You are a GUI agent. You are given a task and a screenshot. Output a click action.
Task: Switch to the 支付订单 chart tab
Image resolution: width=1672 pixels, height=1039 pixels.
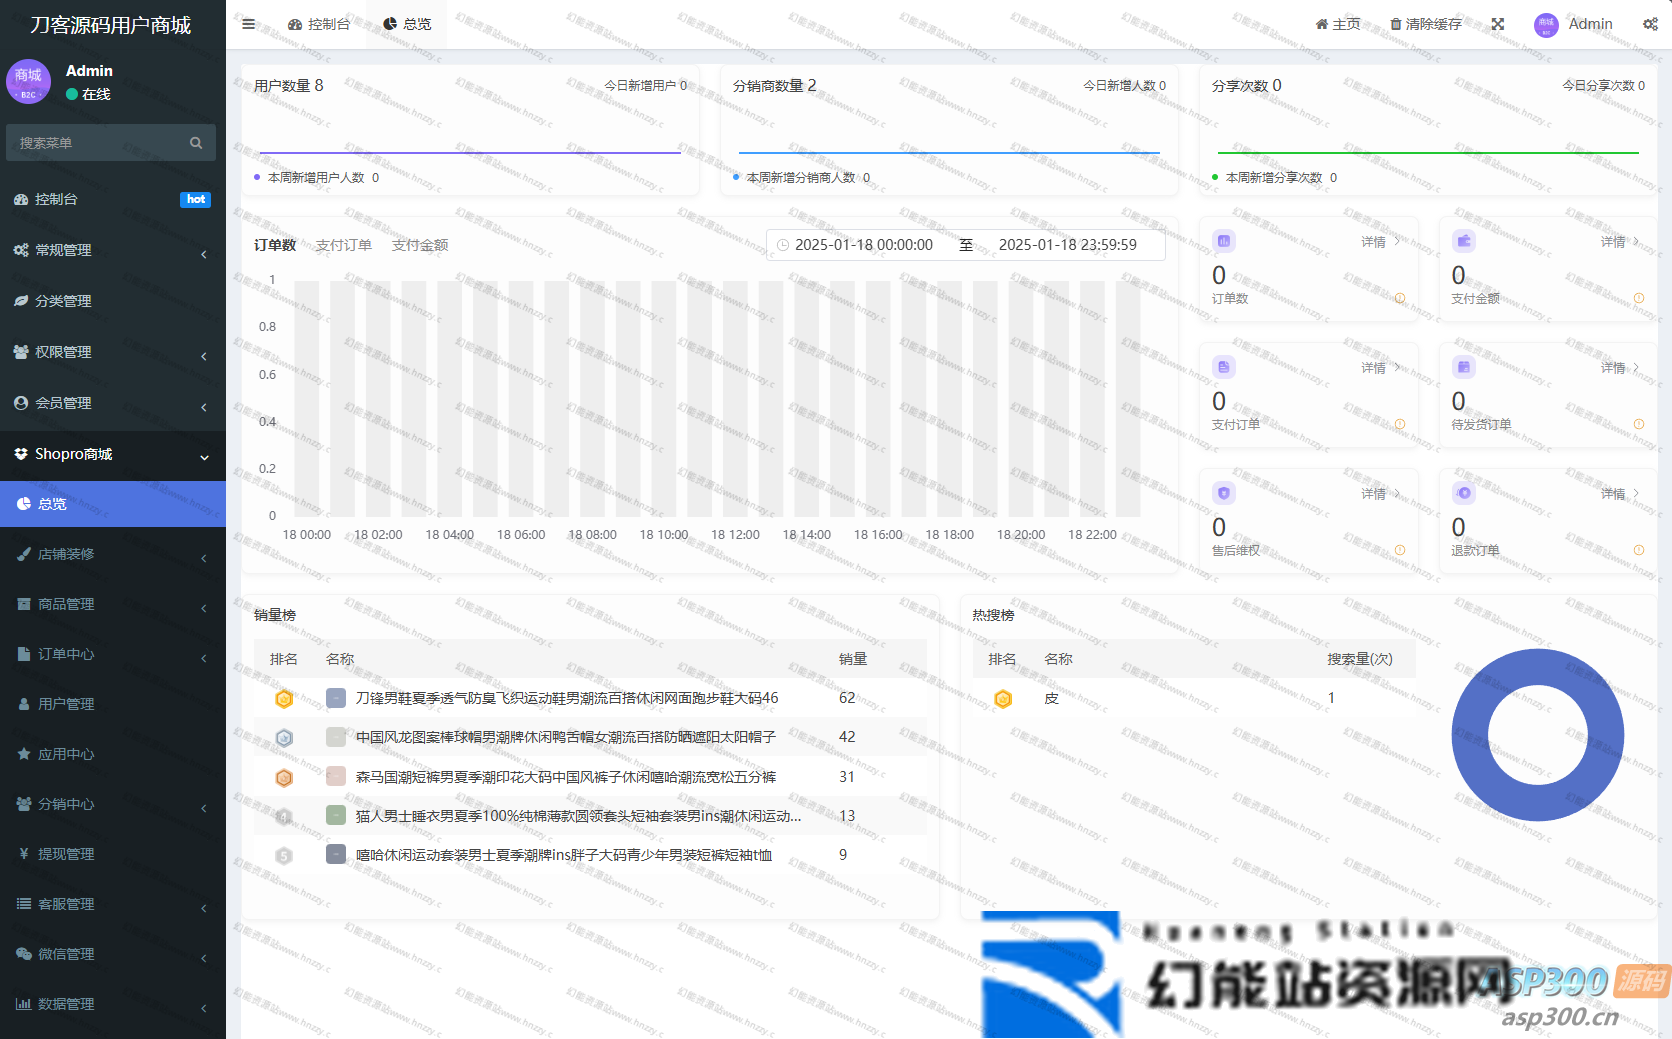pos(343,245)
